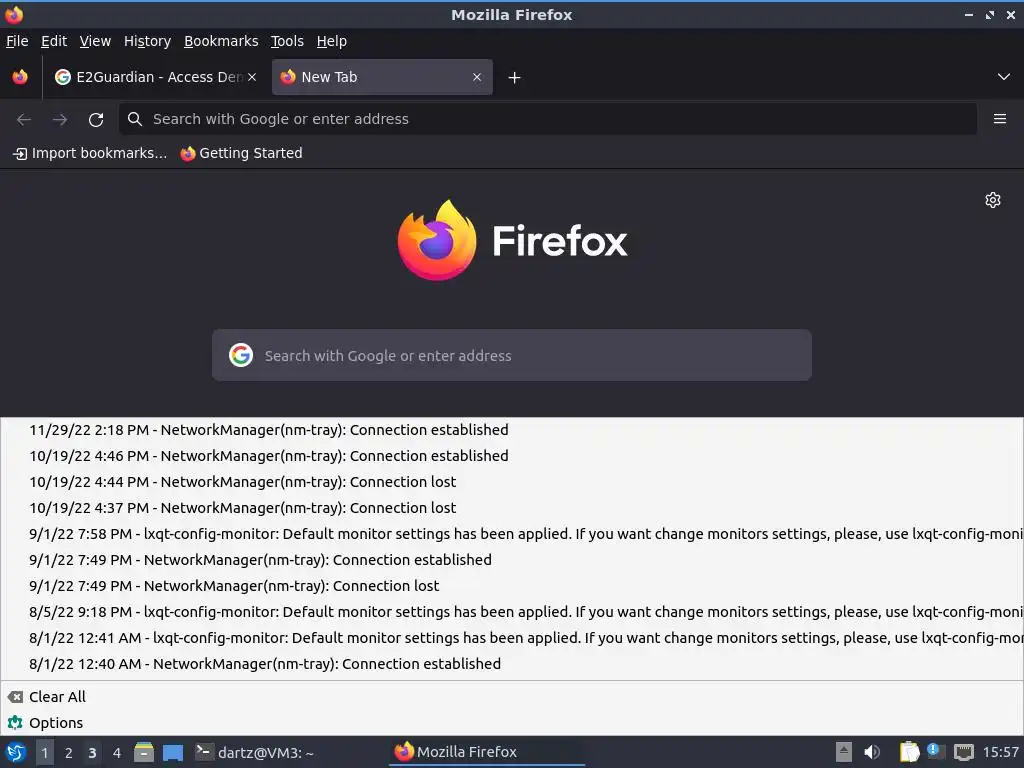
Task: Select 10/19/22 4:46 PM Connection established entry
Action: point(512,456)
